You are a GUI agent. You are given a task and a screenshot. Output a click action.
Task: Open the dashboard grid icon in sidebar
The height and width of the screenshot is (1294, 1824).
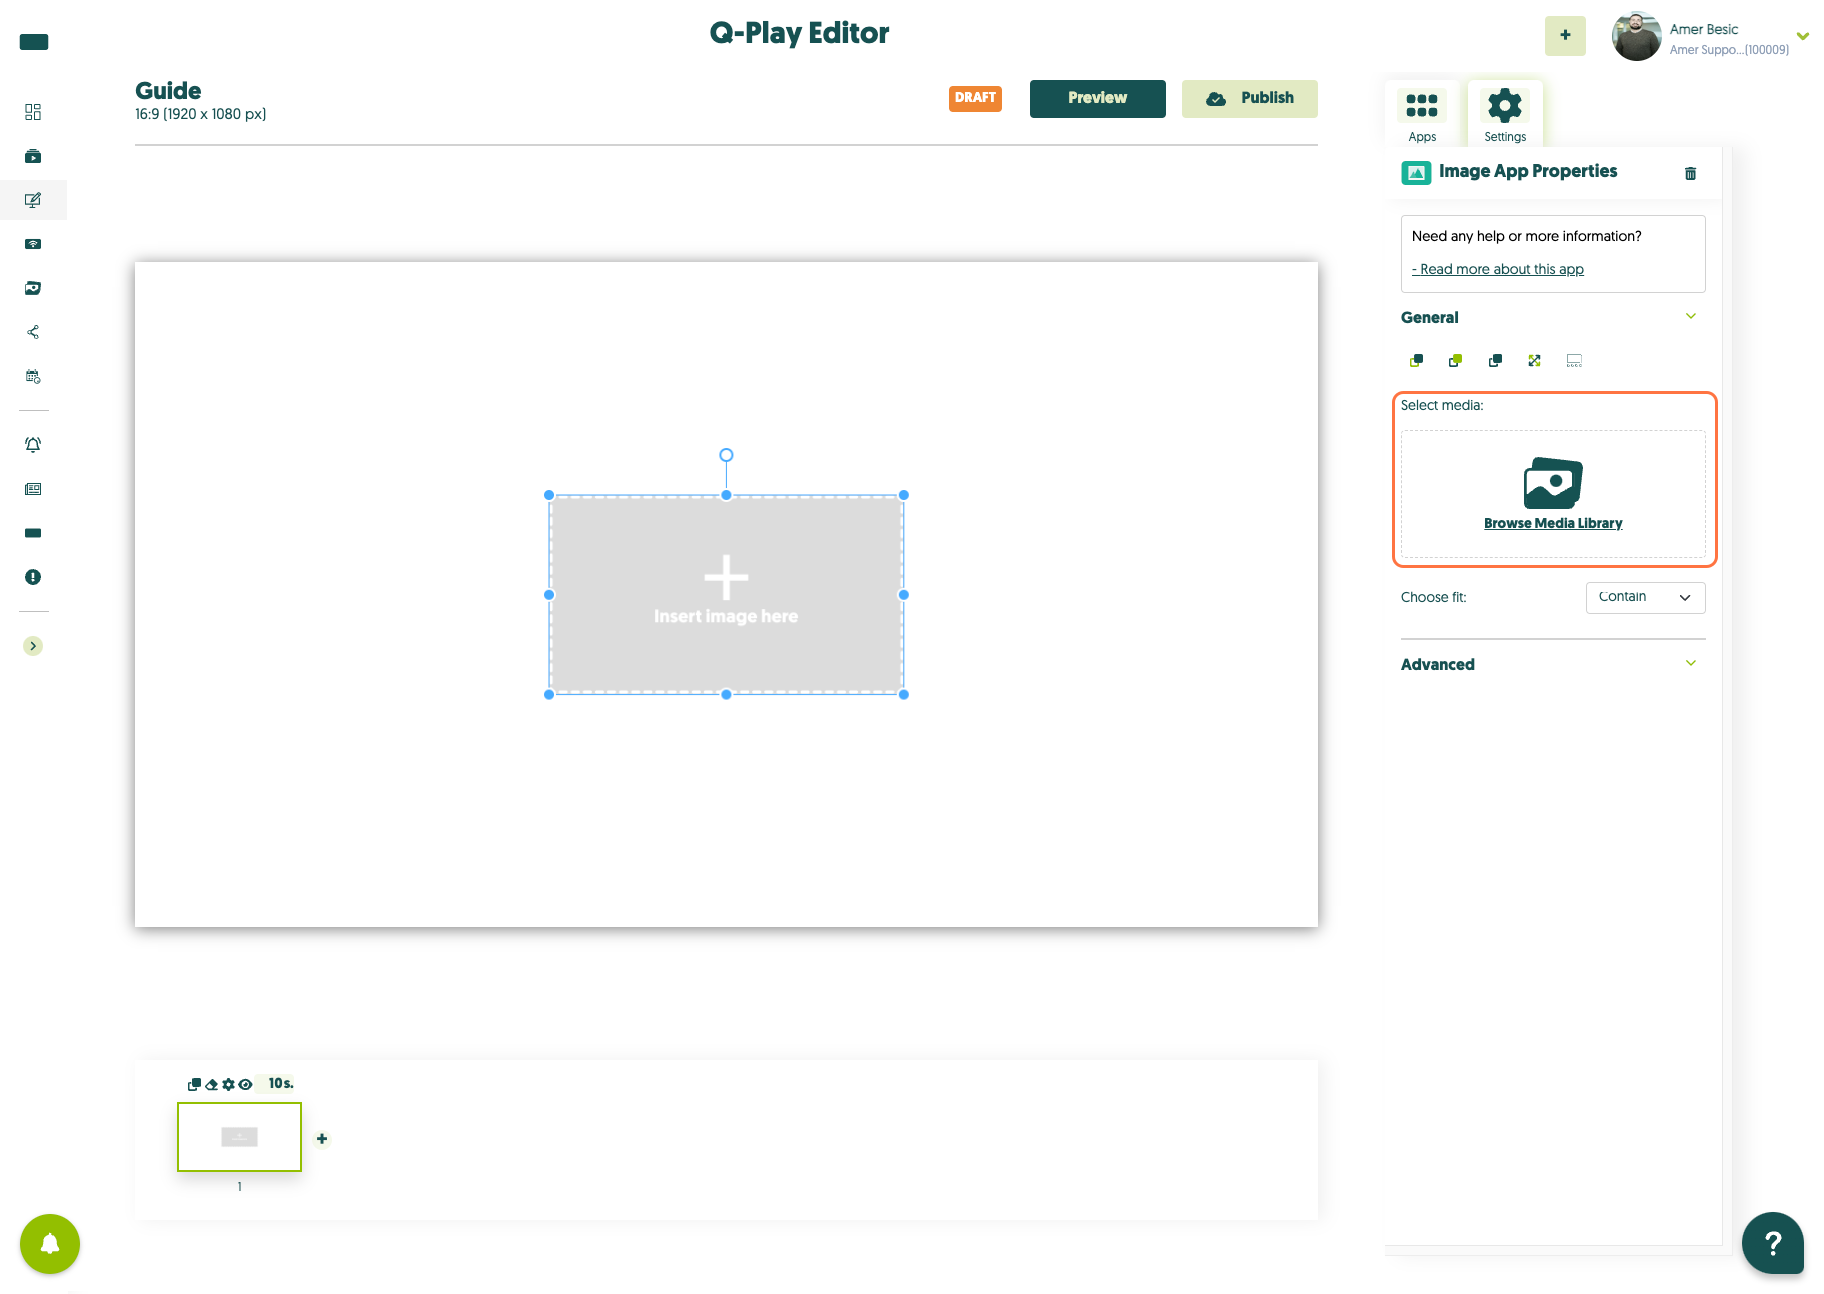pos(33,112)
